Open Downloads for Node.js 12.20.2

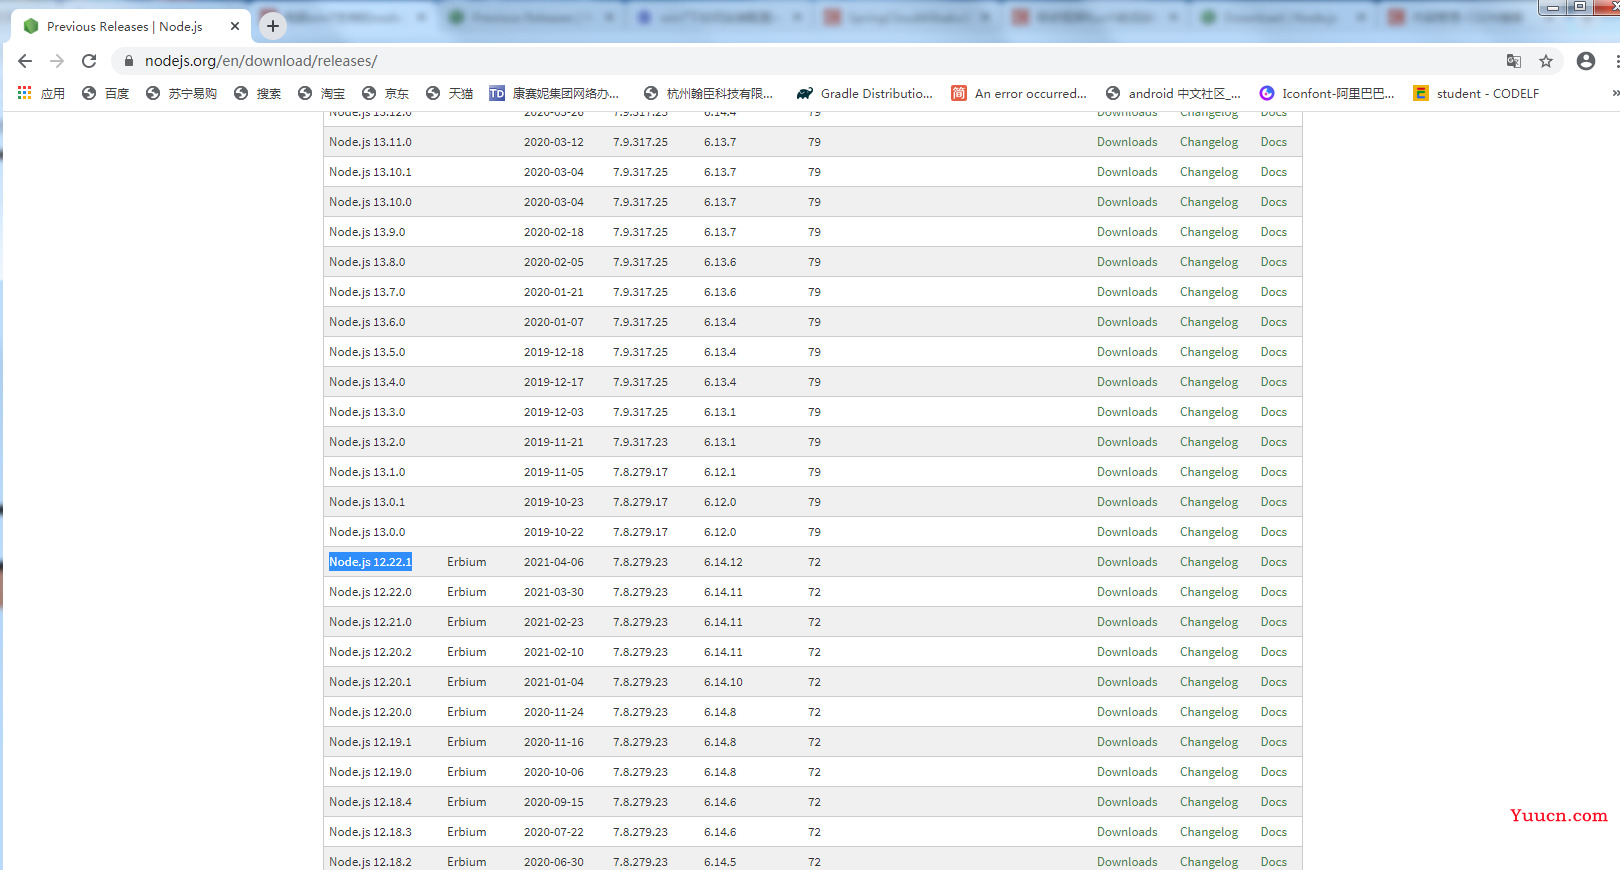pyautogui.click(x=1127, y=652)
